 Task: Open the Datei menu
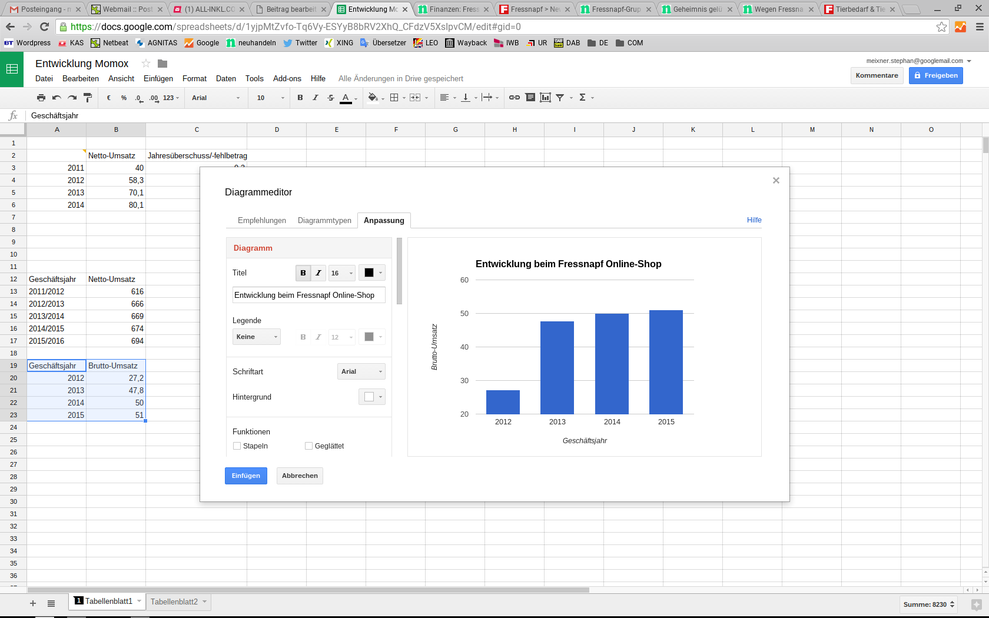(x=44, y=79)
